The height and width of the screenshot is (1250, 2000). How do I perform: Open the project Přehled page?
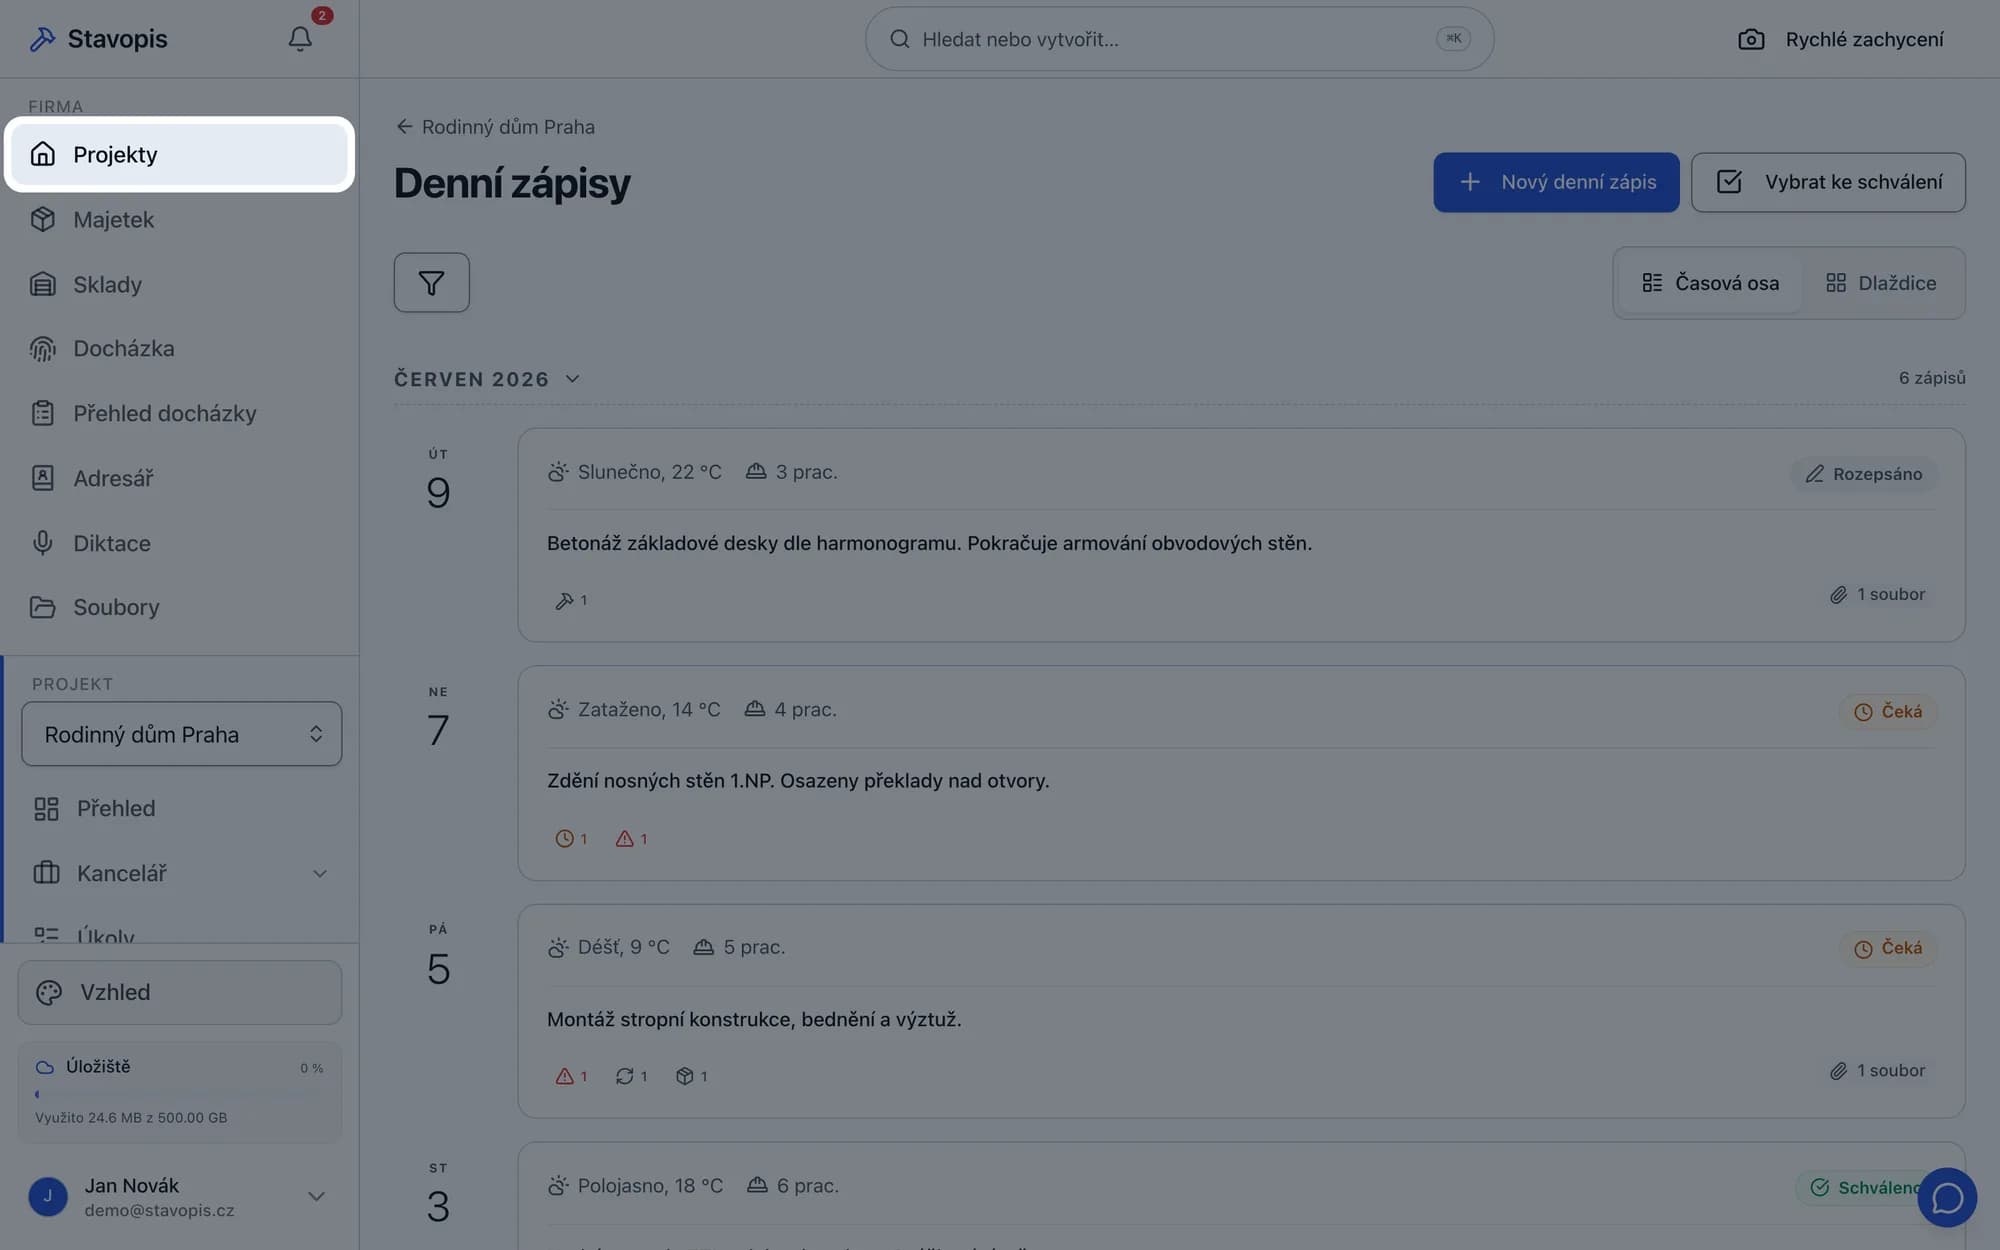tap(180, 808)
